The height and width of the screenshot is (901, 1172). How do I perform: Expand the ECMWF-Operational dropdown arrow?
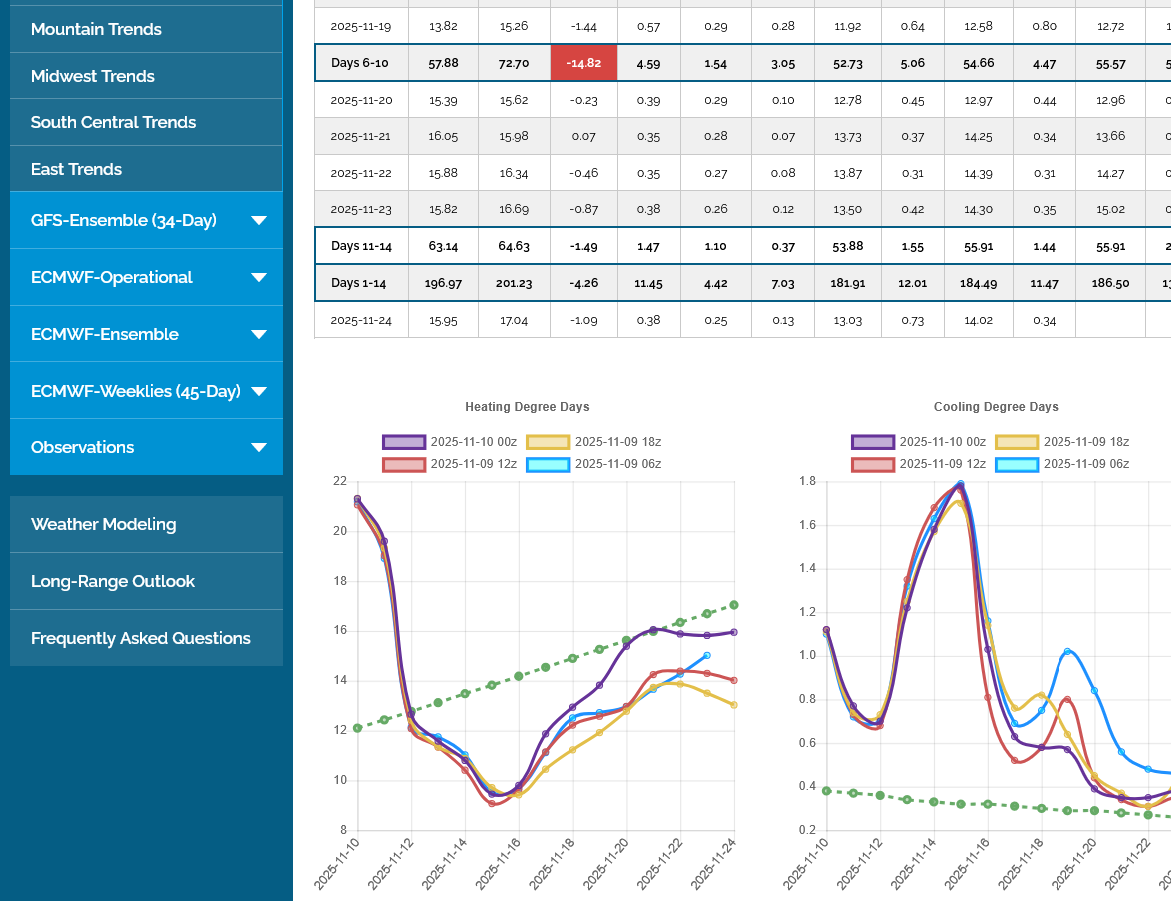pos(259,278)
